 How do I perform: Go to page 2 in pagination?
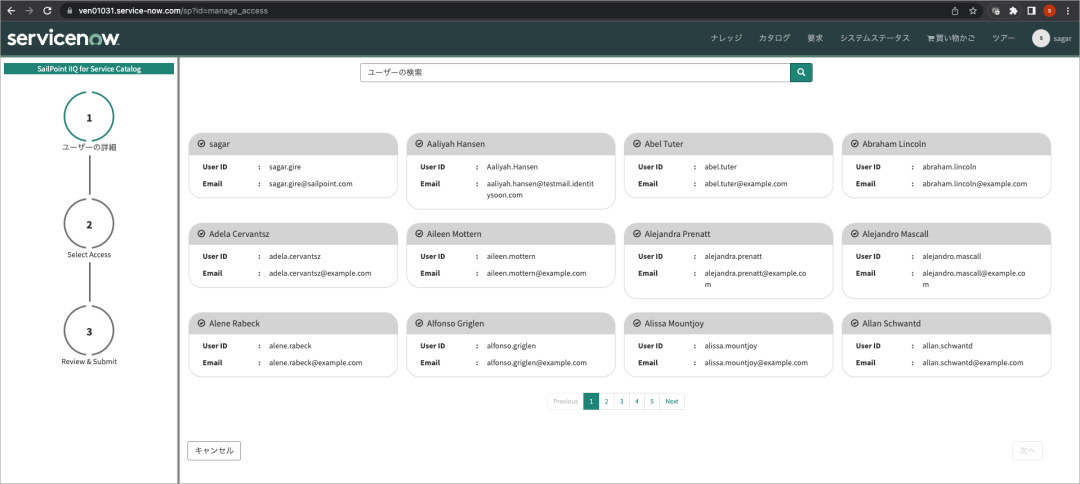coord(606,401)
